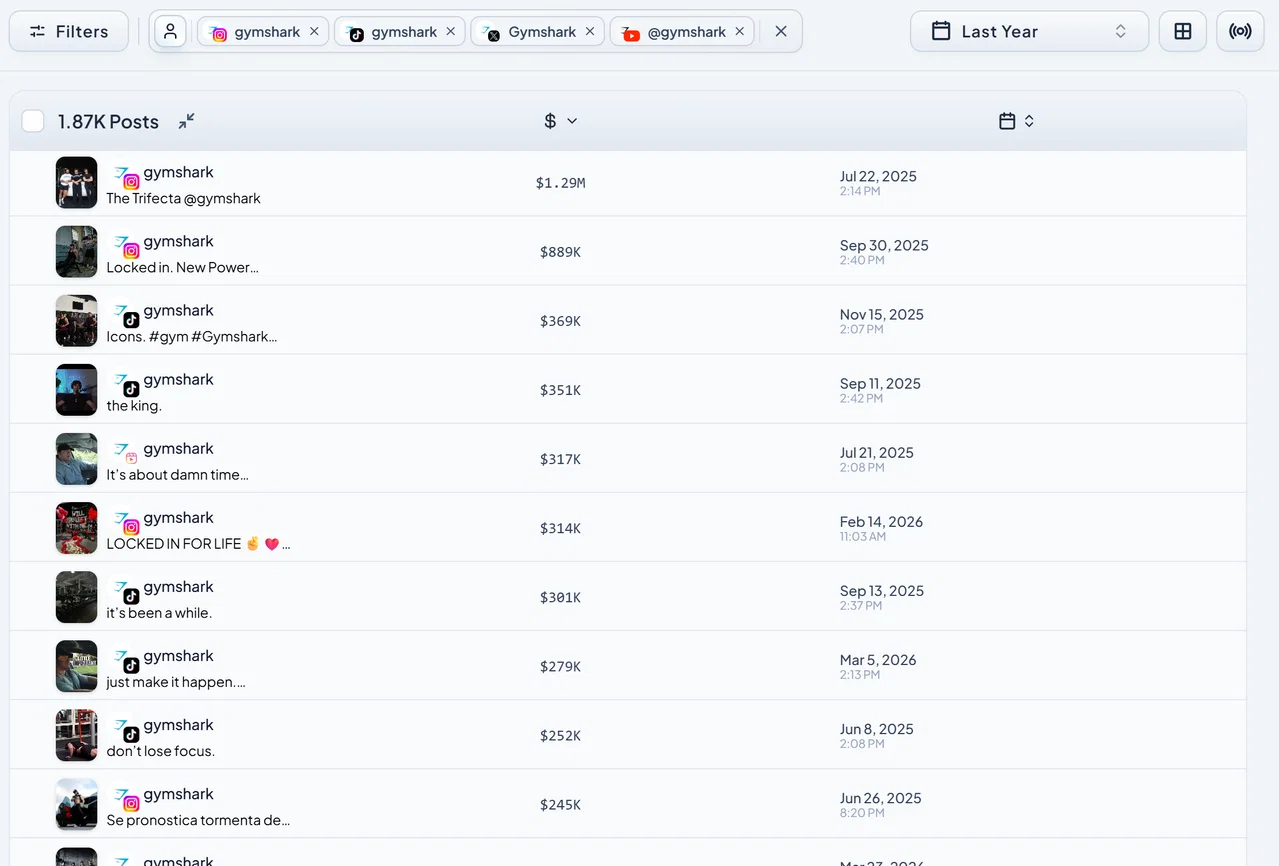Sort posts by the calendar date column
The height and width of the screenshot is (866, 1279).
tap(1016, 121)
